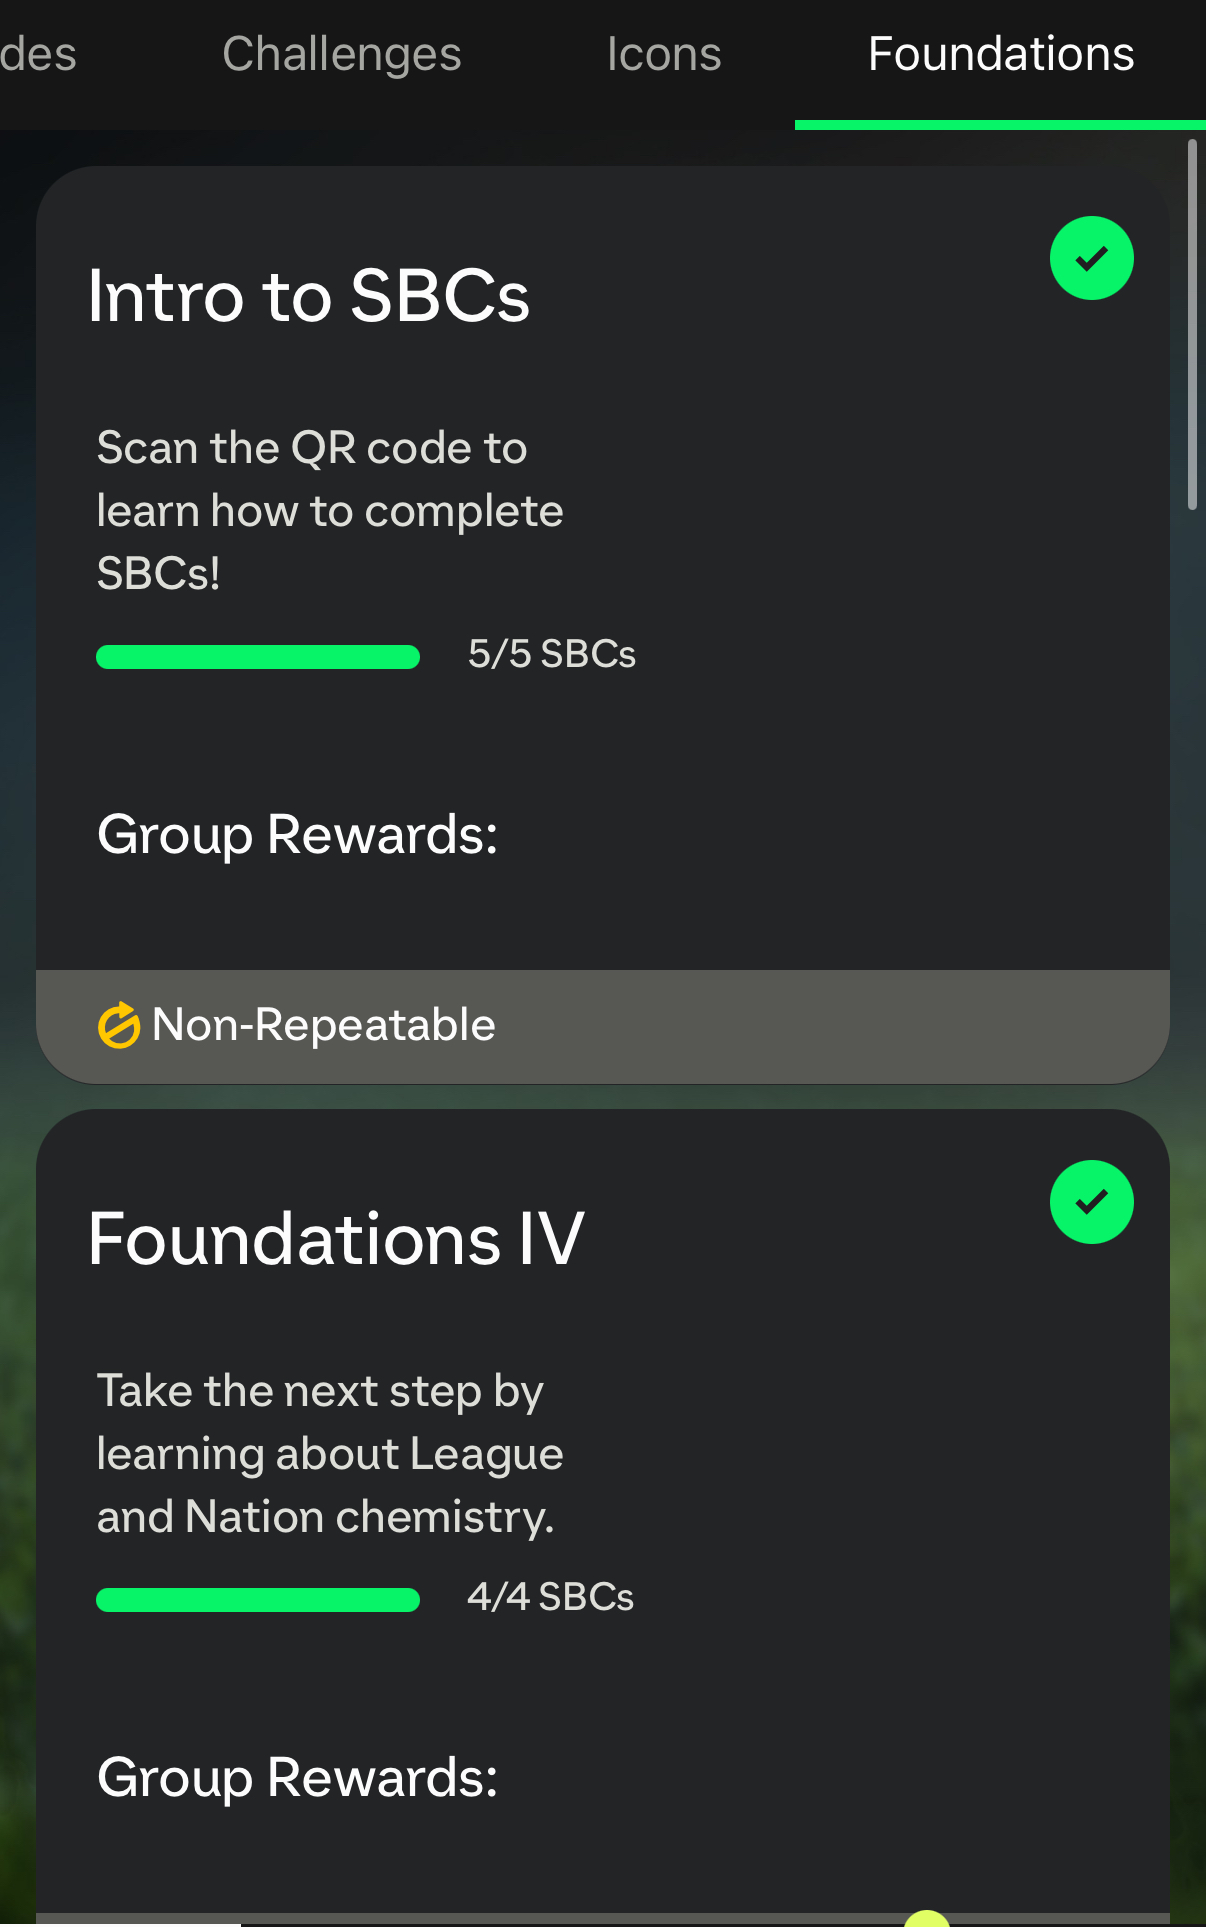The height and width of the screenshot is (1927, 1206).
Task: Click the Non-Repeatable footer label
Action: pyautogui.click(x=324, y=1025)
